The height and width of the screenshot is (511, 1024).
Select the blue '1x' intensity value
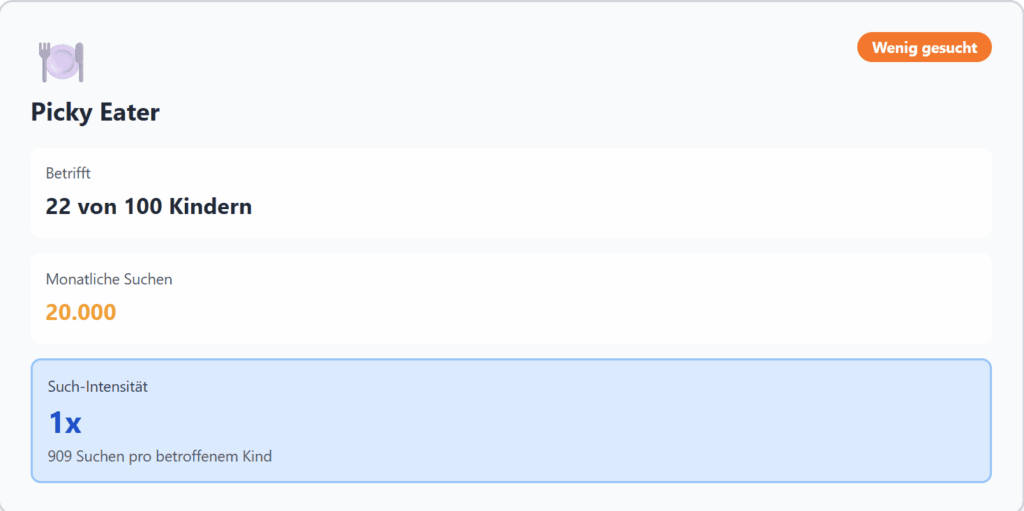point(65,423)
